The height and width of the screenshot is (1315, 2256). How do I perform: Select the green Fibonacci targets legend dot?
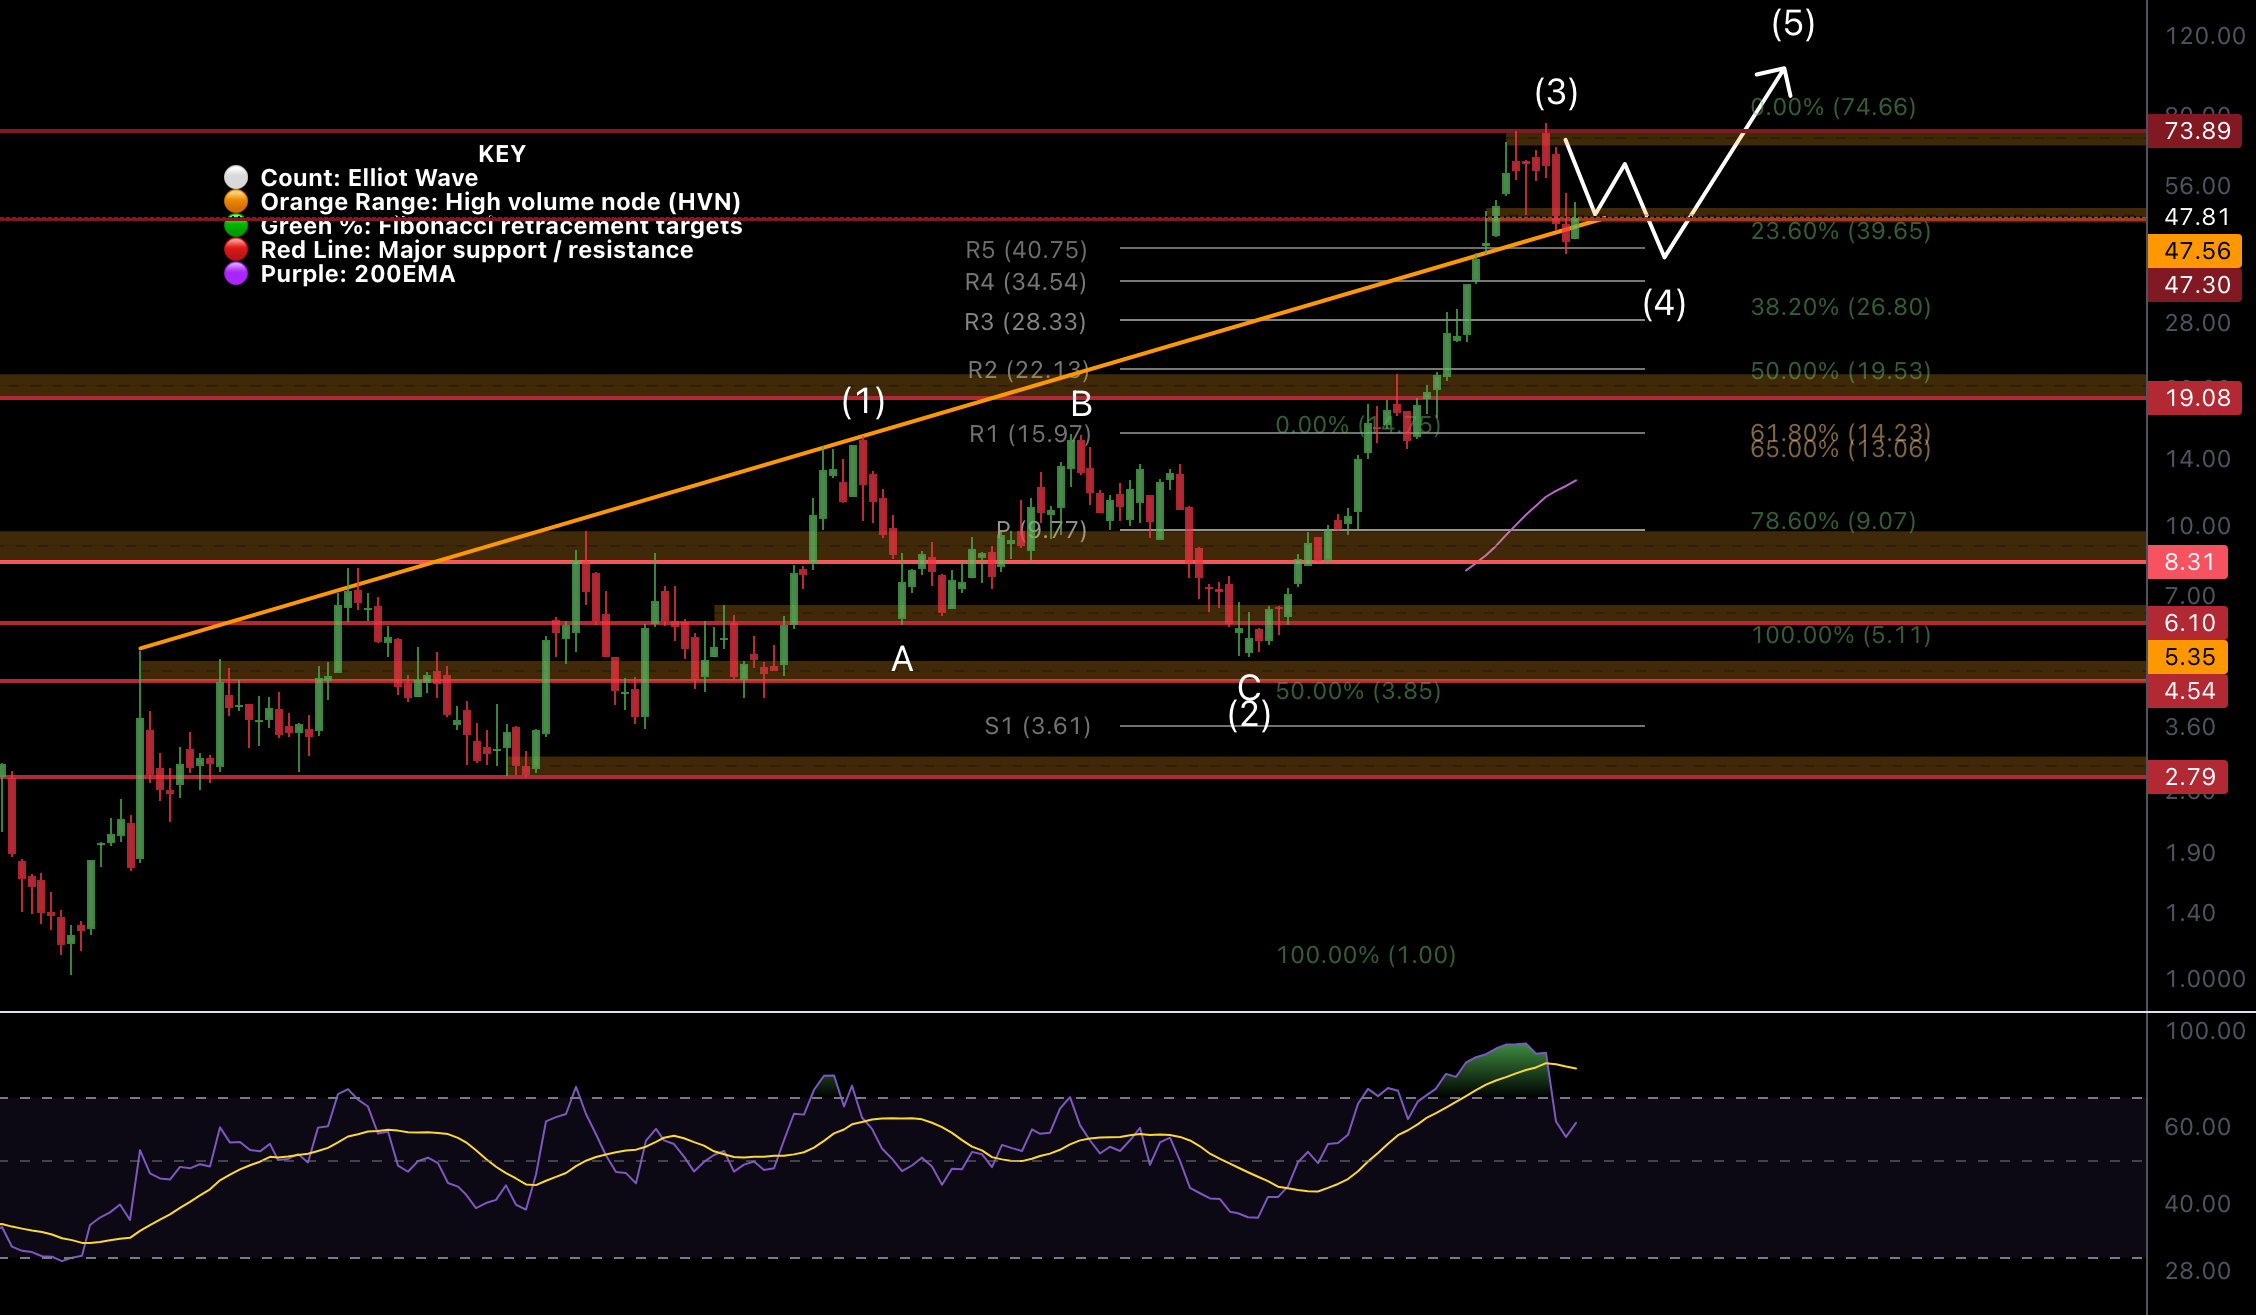pyautogui.click(x=237, y=226)
